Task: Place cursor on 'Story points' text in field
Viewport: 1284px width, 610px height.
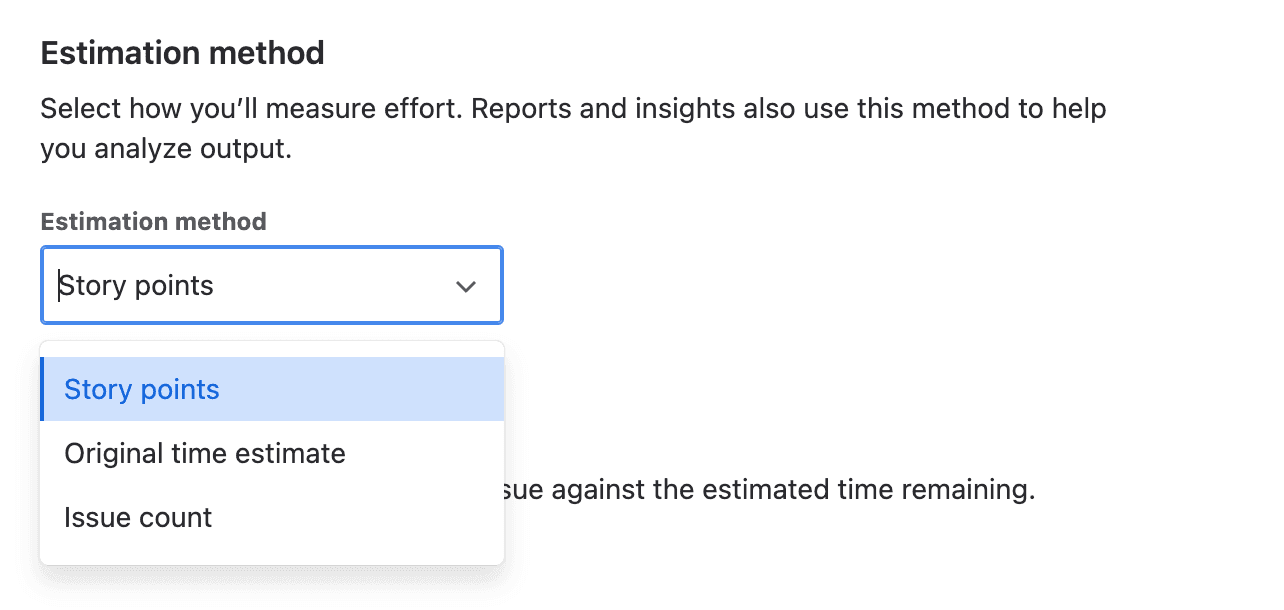Action: (x=136, y=286)
